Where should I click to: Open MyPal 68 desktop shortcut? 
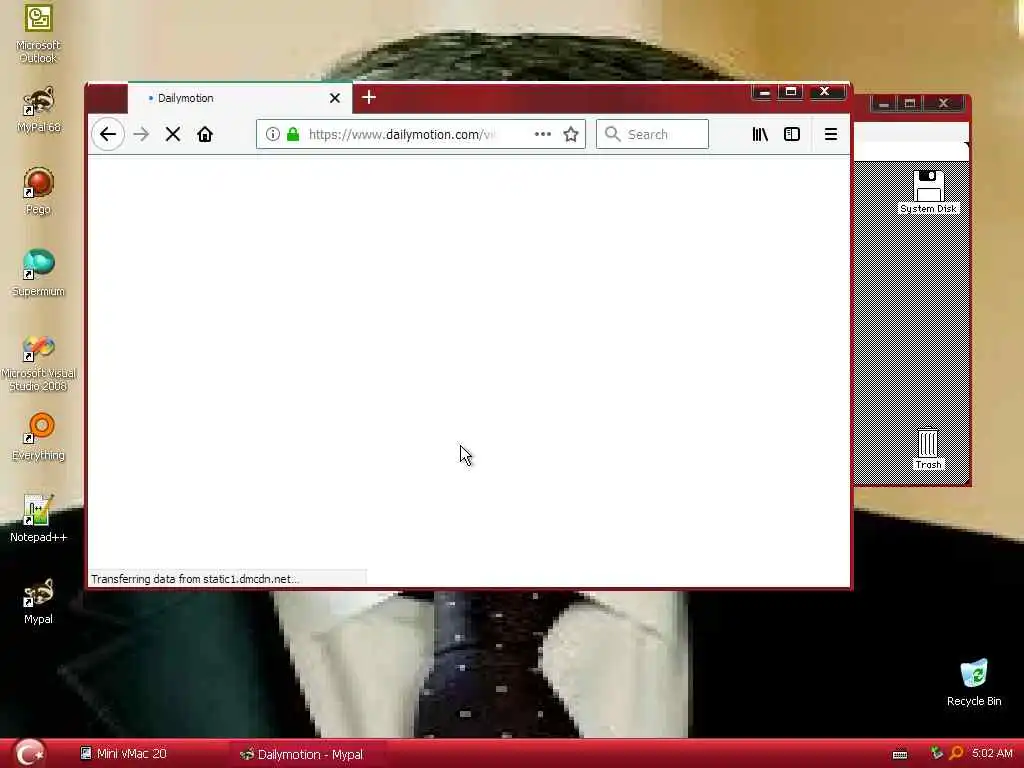[38, 110]
